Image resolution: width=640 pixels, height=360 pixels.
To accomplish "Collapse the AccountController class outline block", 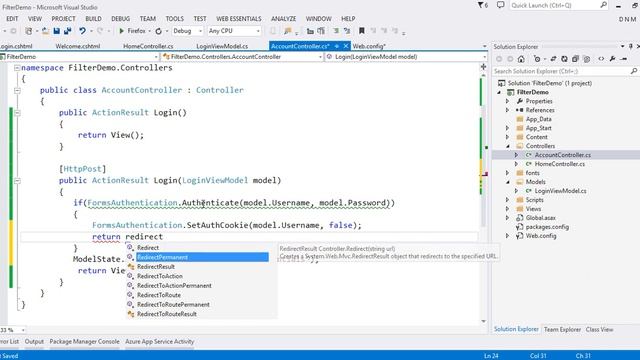I will click(x=17, y=90).
